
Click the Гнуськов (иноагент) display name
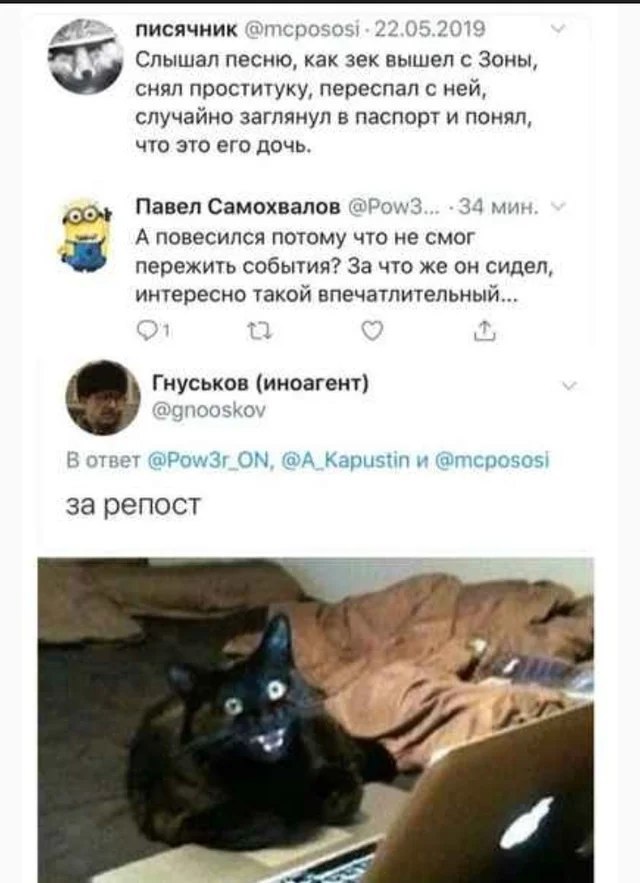click(260, 383)
